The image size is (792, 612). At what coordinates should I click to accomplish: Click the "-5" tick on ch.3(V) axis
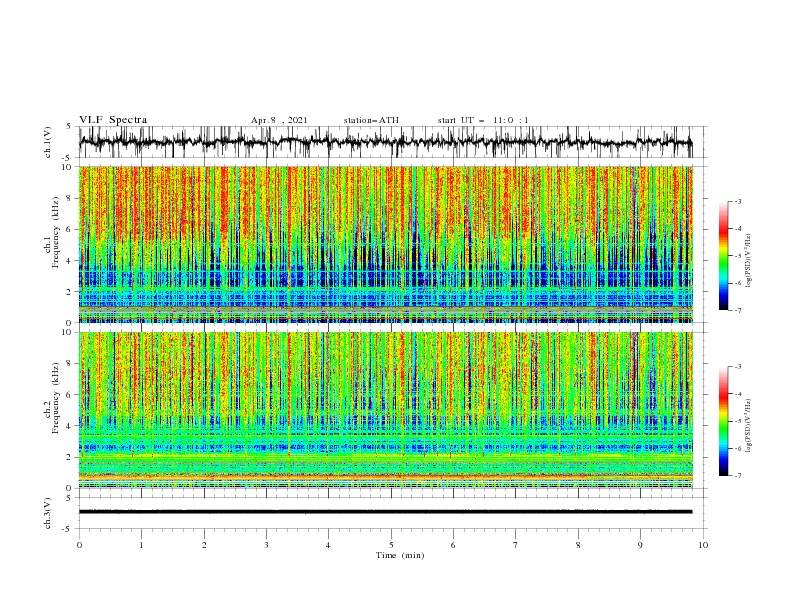coord(68,529)
